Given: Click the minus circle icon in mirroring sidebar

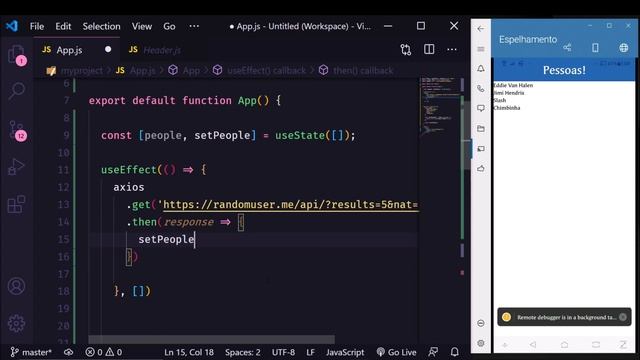Looking at the screenshot, I should [481, 323].
